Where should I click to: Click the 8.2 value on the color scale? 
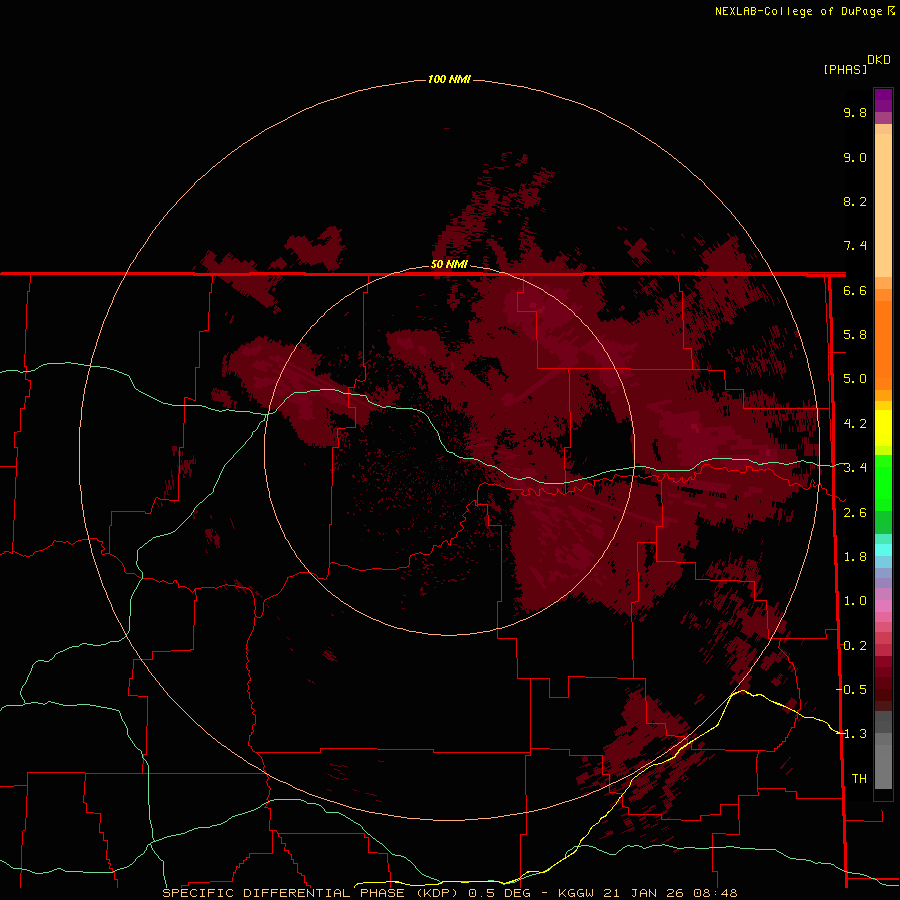855,201
